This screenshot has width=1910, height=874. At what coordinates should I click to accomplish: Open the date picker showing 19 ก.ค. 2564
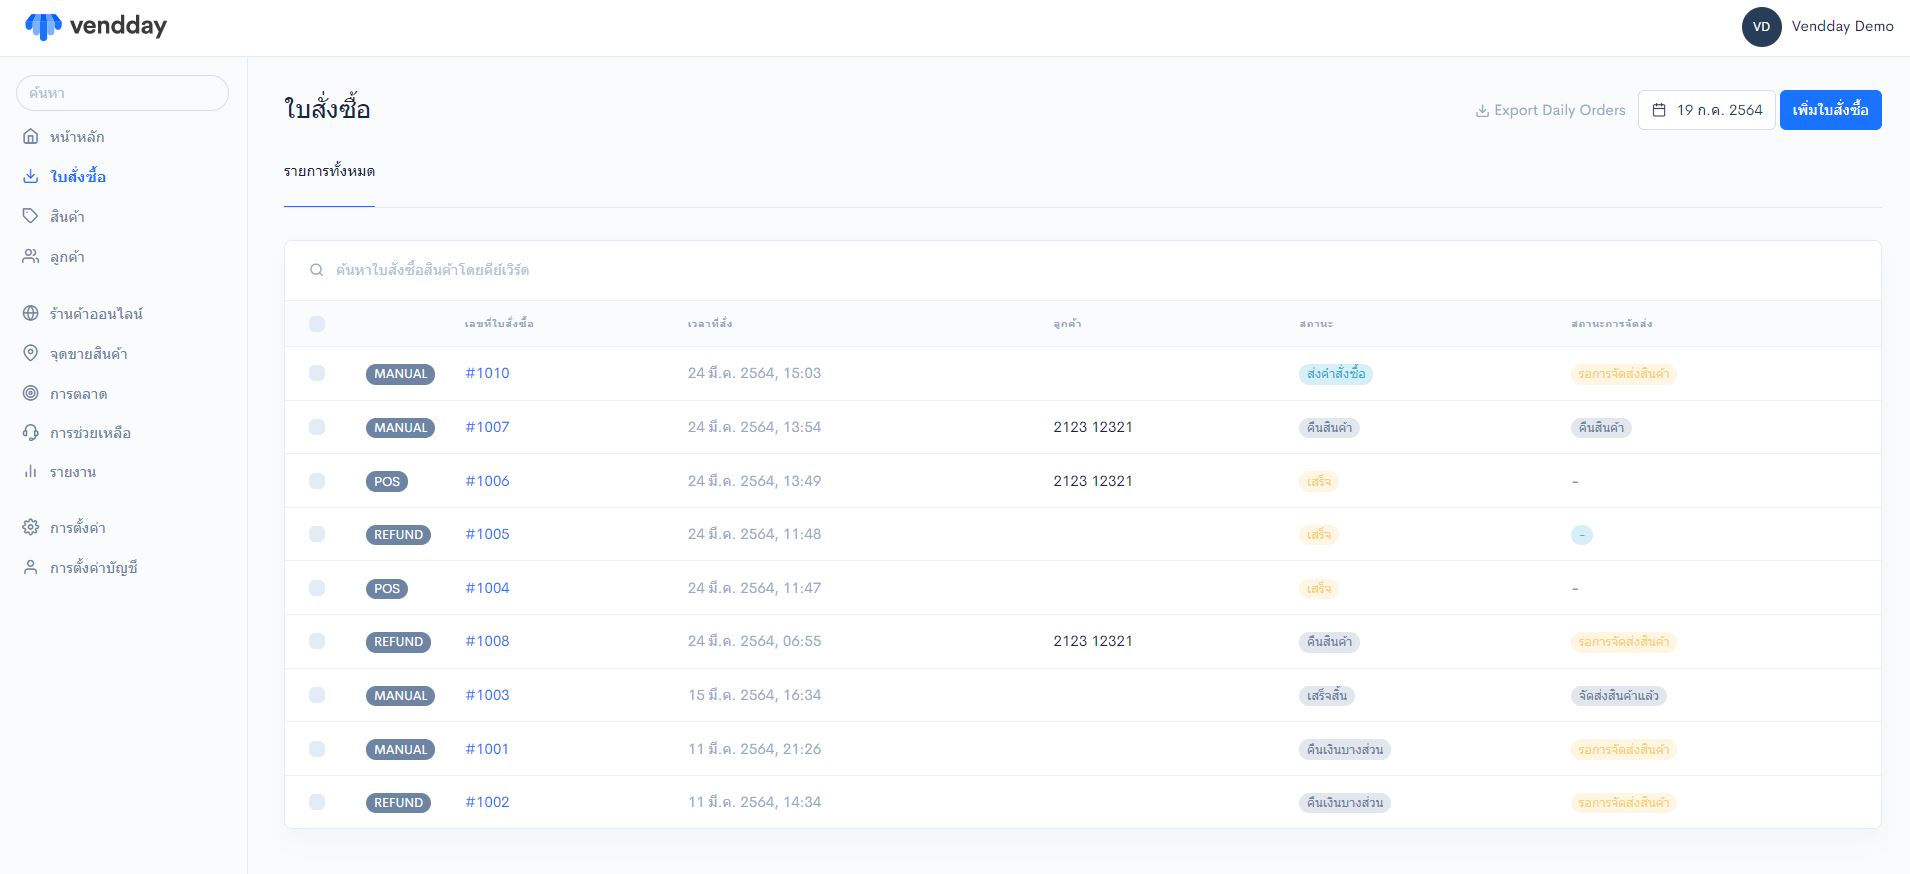(x=1707, y=110)
